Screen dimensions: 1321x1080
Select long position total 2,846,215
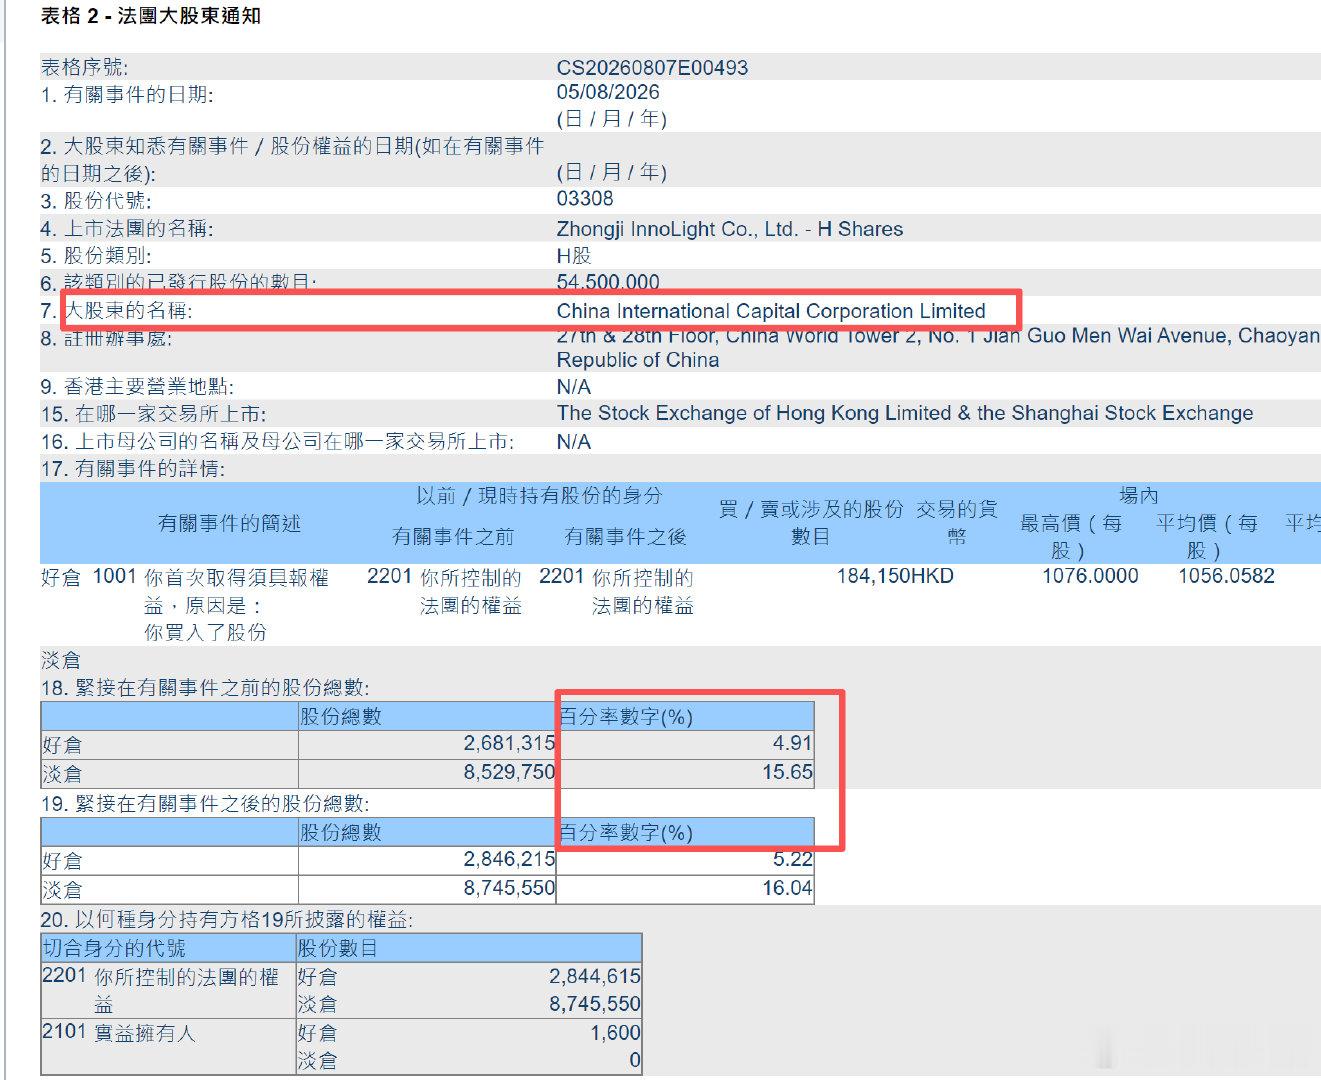tap(509, 860)
